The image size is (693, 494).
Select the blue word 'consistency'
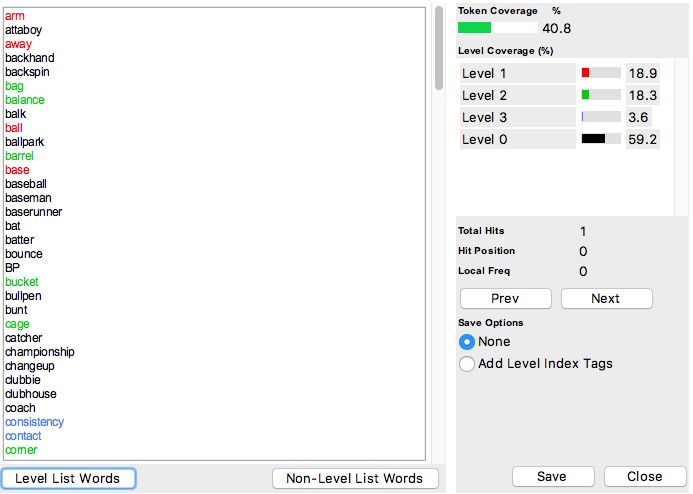click(x=34, y=422)
